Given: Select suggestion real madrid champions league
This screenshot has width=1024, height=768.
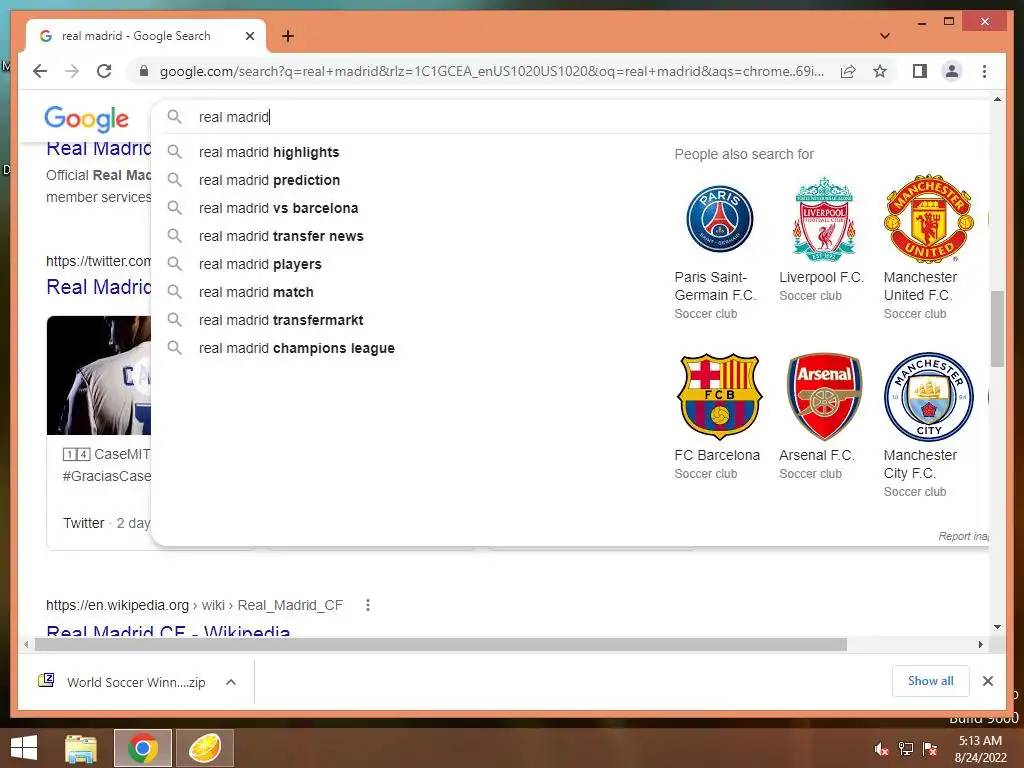Looking at the screenshot, I should [x=297, y=349].
